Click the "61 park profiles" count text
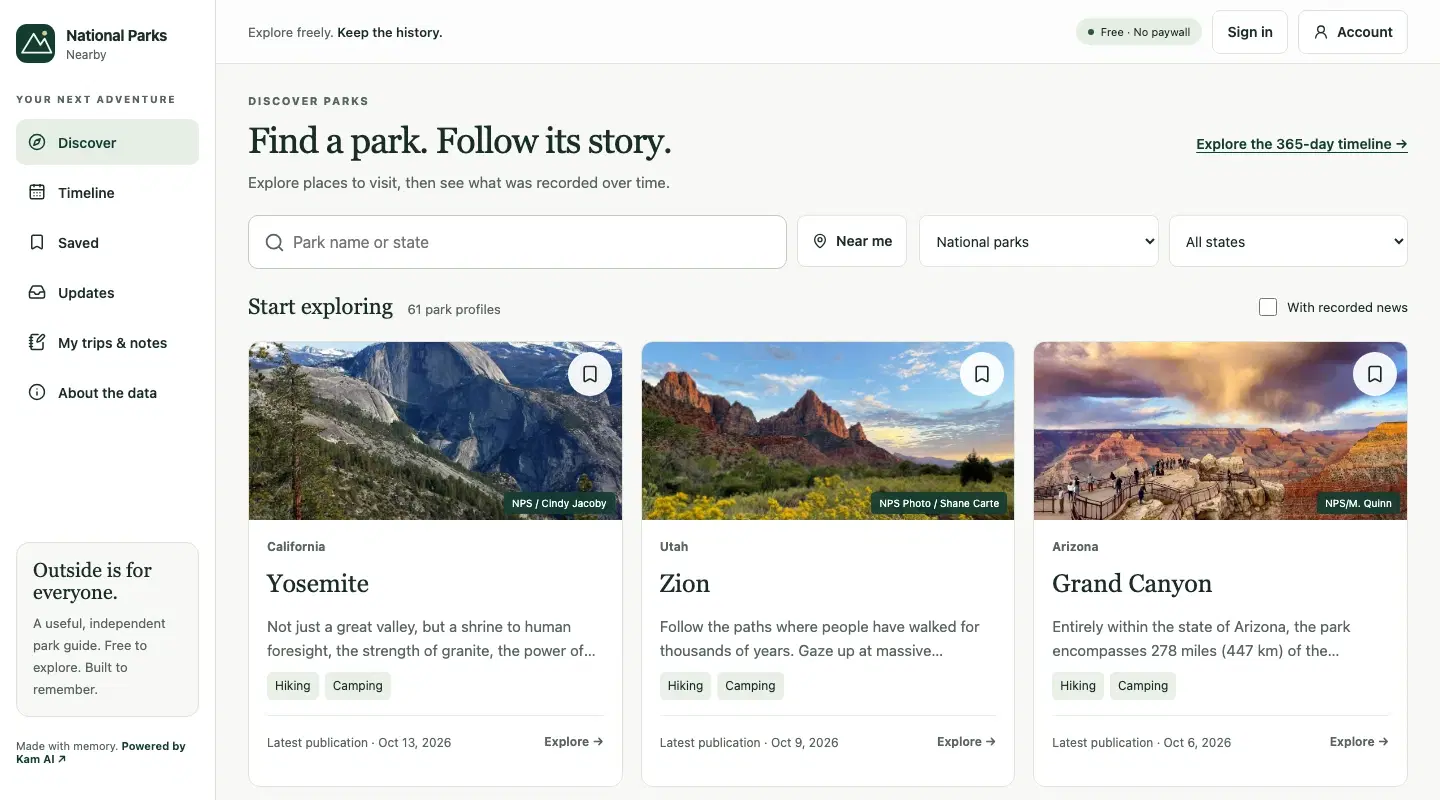 coord(454,310)
